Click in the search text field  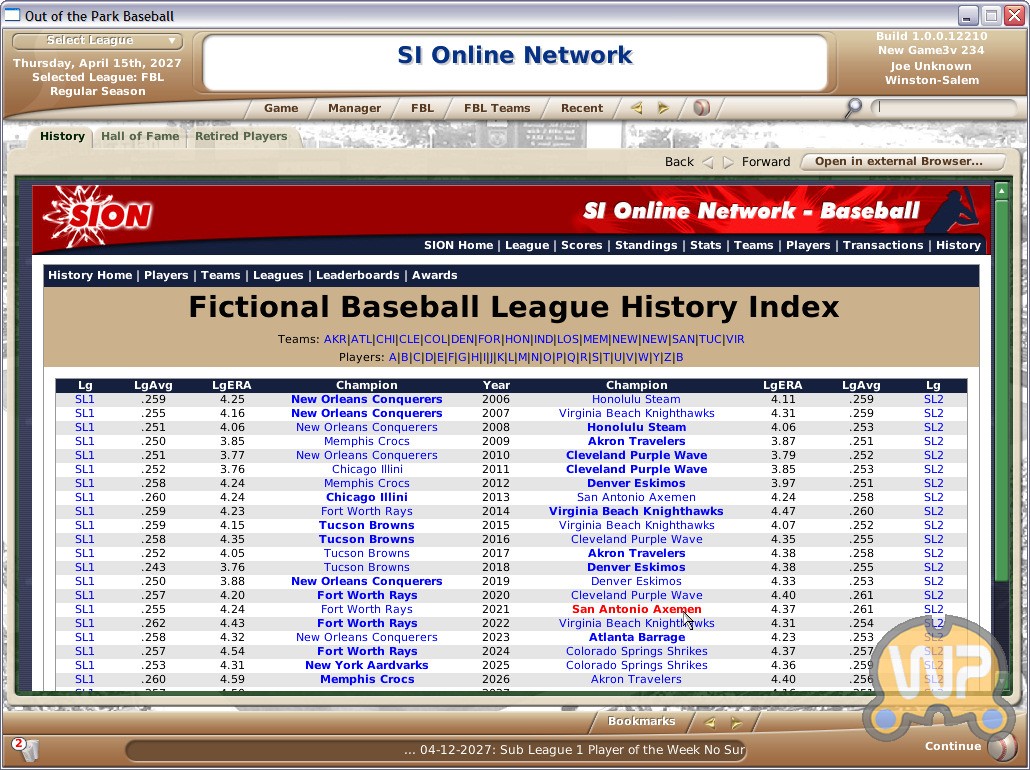click(x=945, y=107)
